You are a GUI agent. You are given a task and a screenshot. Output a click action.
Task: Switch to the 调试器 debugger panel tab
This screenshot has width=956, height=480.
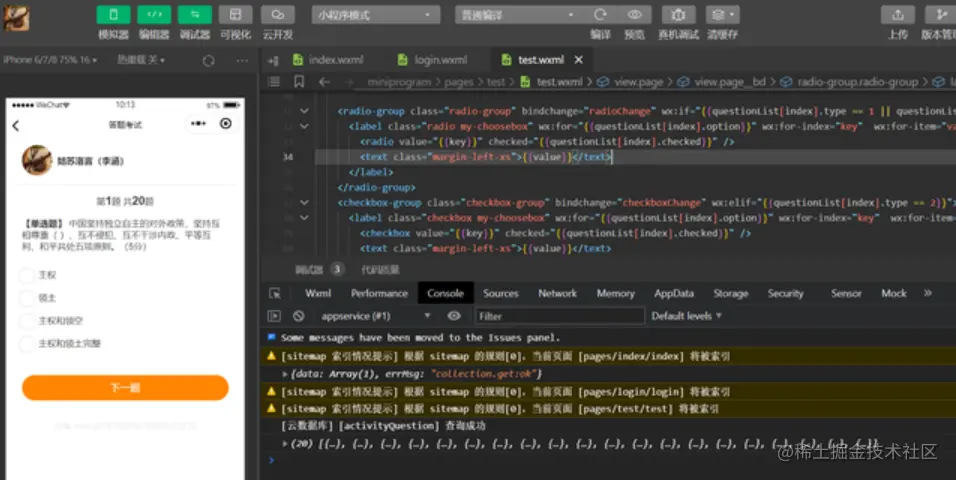309,270
